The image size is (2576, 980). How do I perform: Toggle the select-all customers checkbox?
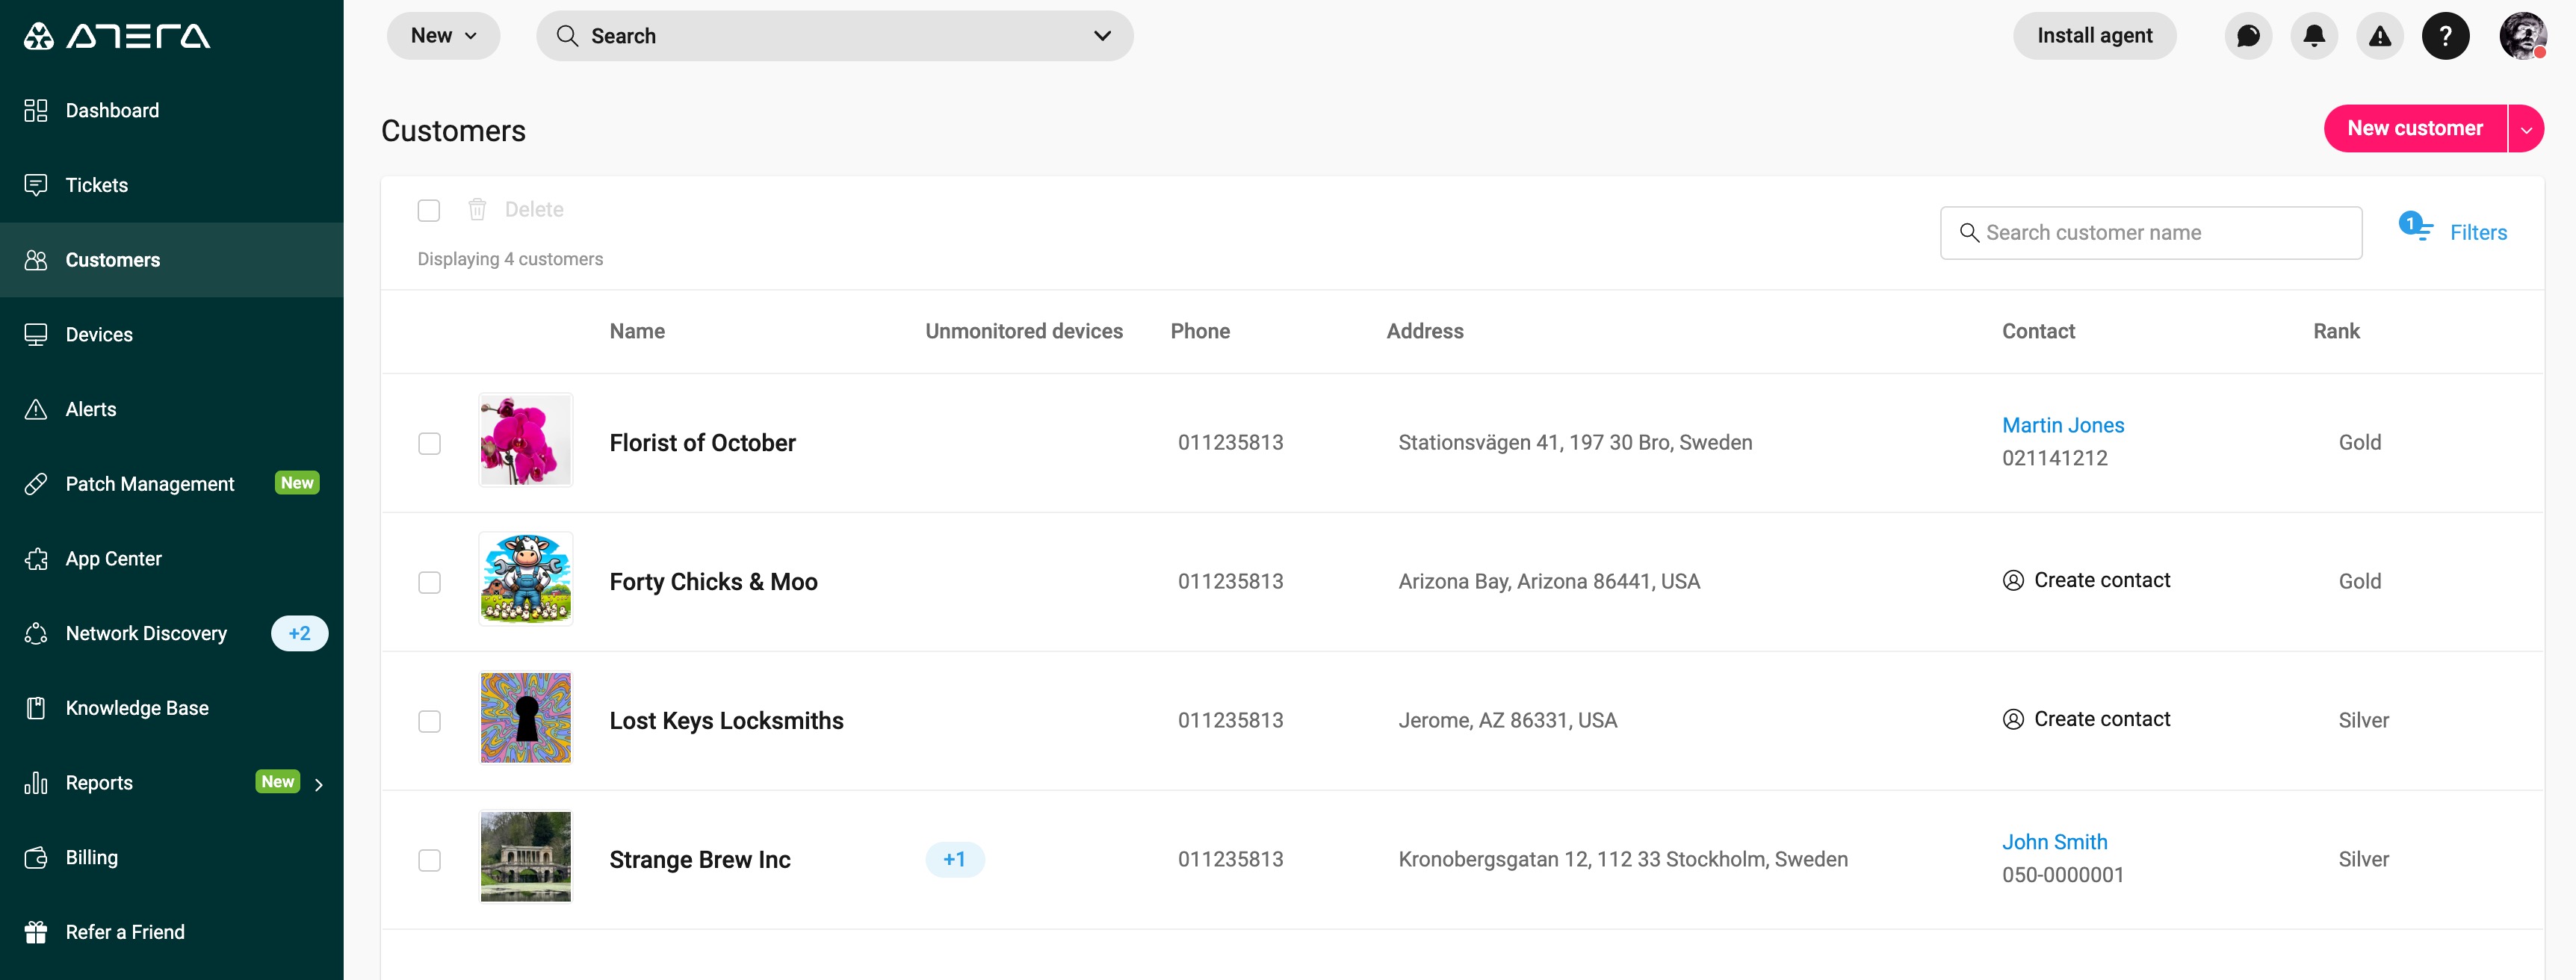(x=429, y=210)
